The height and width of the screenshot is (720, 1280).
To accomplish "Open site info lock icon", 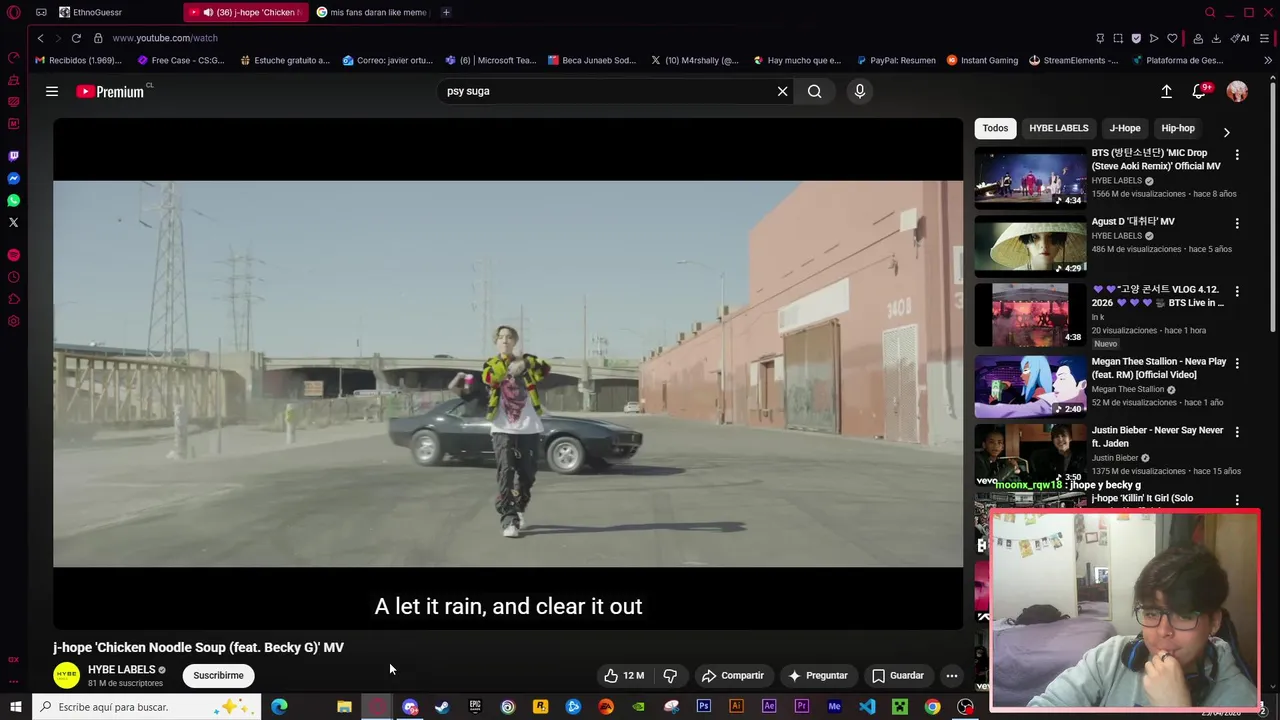I will click(98, 38).
